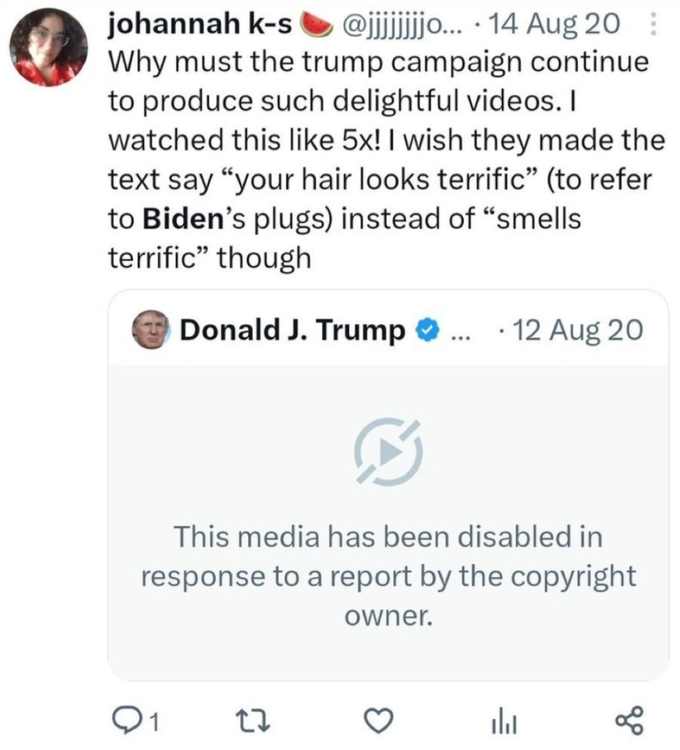The height and width of the screenshot is (750, 680).
Task: Click the watermelon emoji beside the name
Action: click(317, 22)
